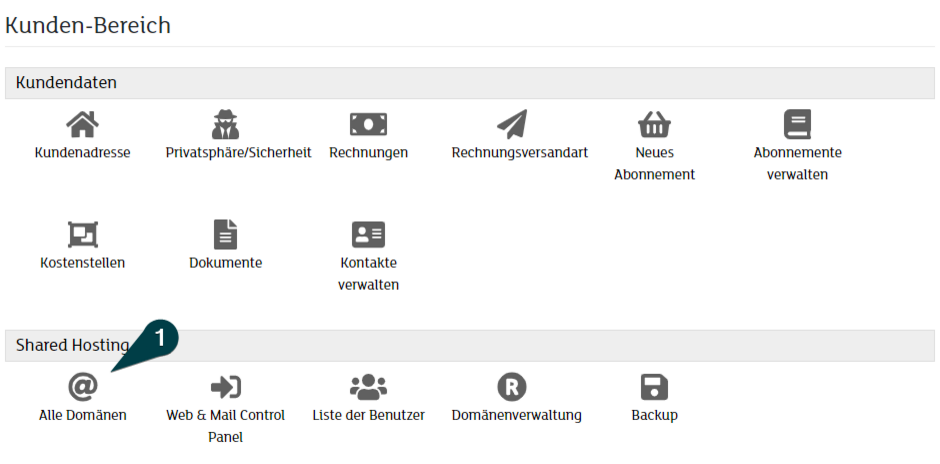940x464 pixels.
Task: Click the Alle Domänen text link
Action: 83,415
